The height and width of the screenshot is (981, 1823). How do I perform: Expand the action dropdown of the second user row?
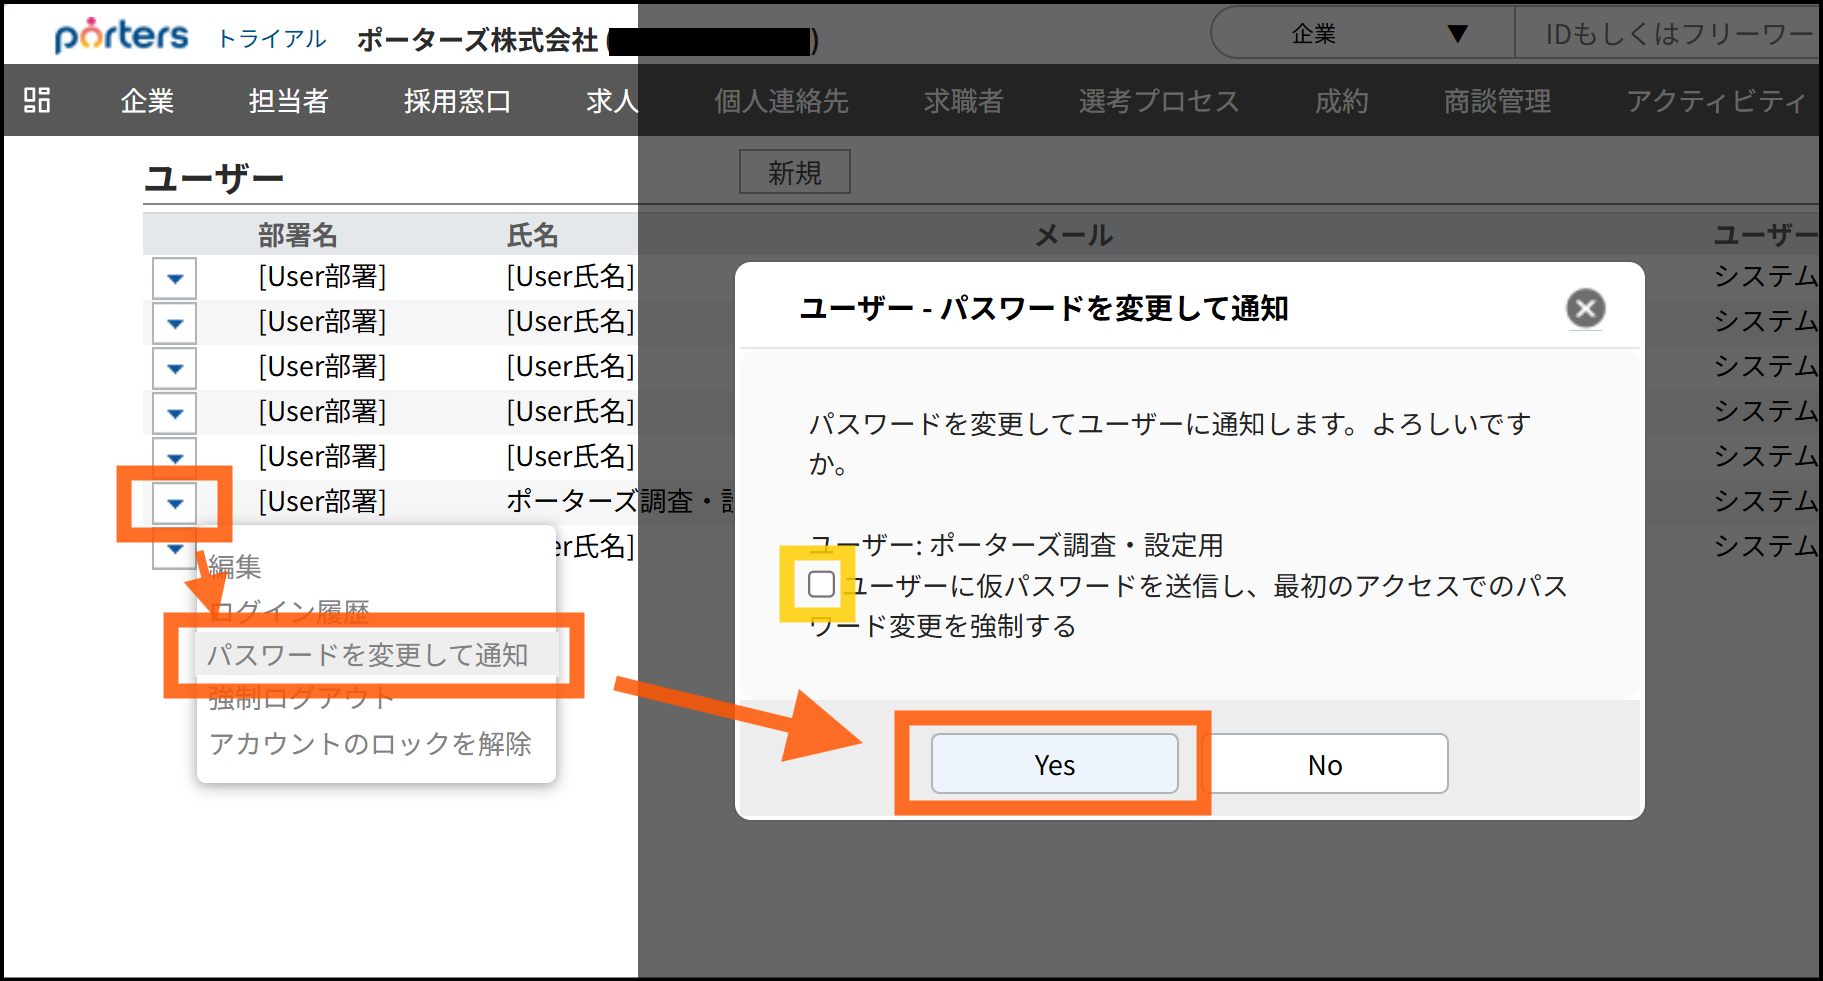tap(175, 323)
